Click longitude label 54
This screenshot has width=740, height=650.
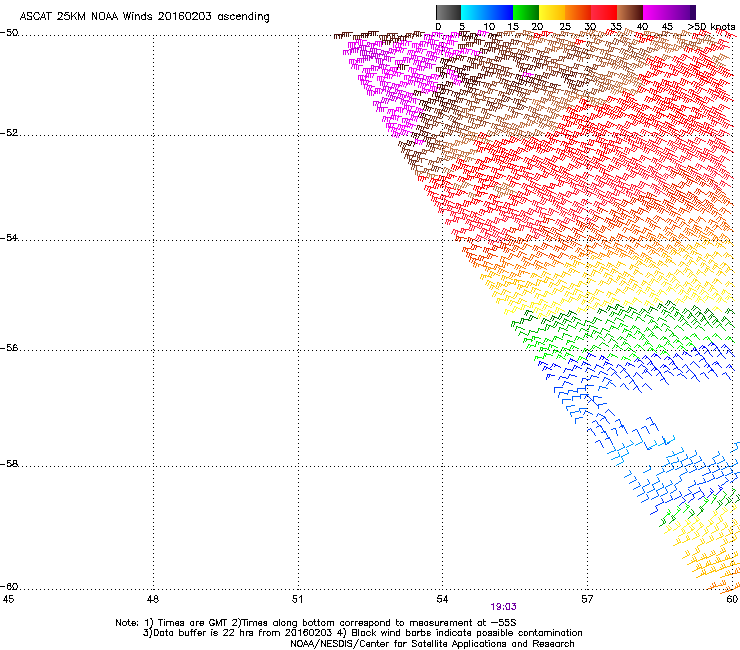[x=442, y=599]
